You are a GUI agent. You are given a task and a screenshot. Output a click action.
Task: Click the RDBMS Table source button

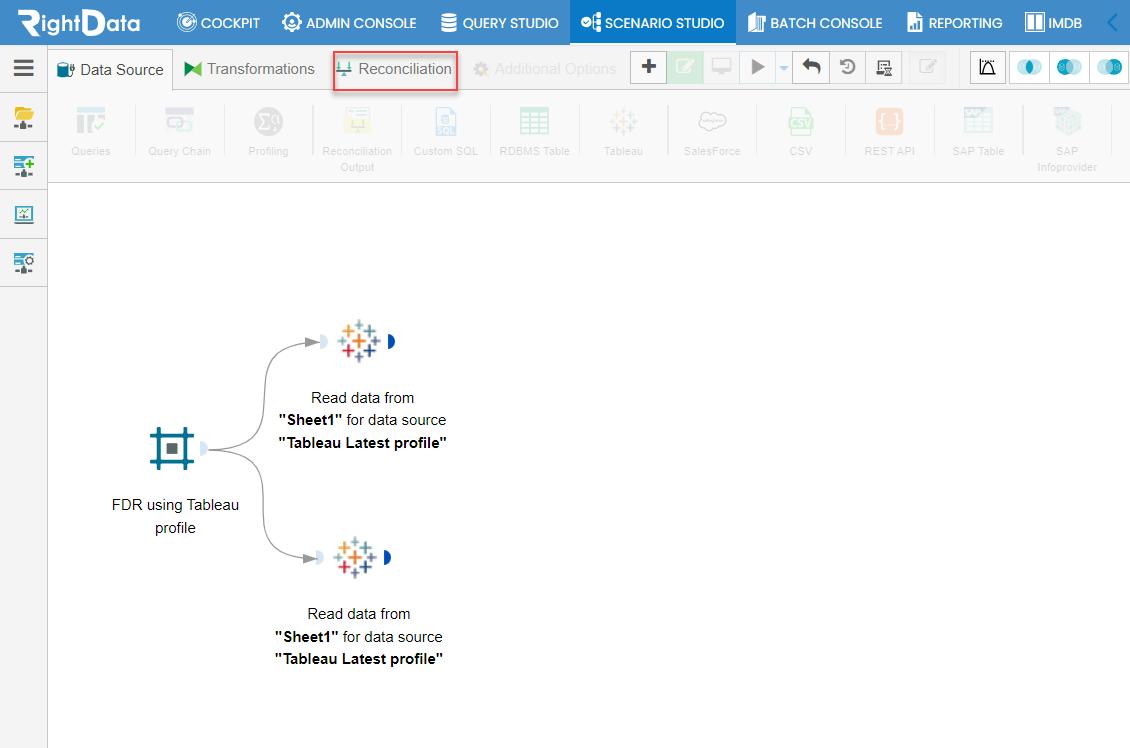pyautogui.click(x=534, y=132)
